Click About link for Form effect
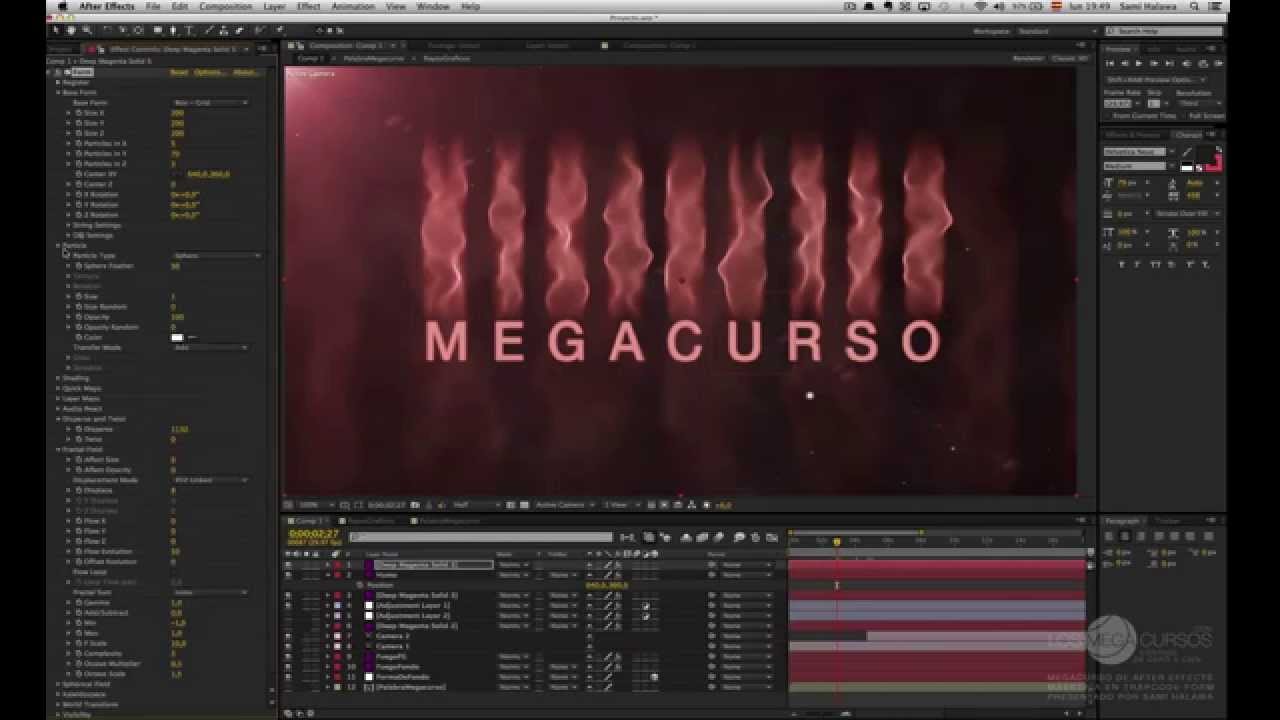 pyautogui.click(x=244, y=72)
